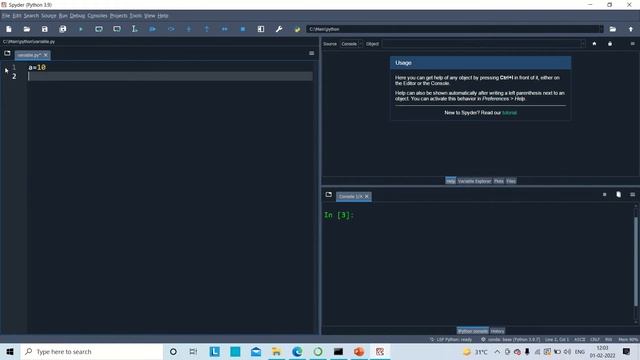Execute the current debug line
This screenshot has width=640, height=360.
coord(171,29)
